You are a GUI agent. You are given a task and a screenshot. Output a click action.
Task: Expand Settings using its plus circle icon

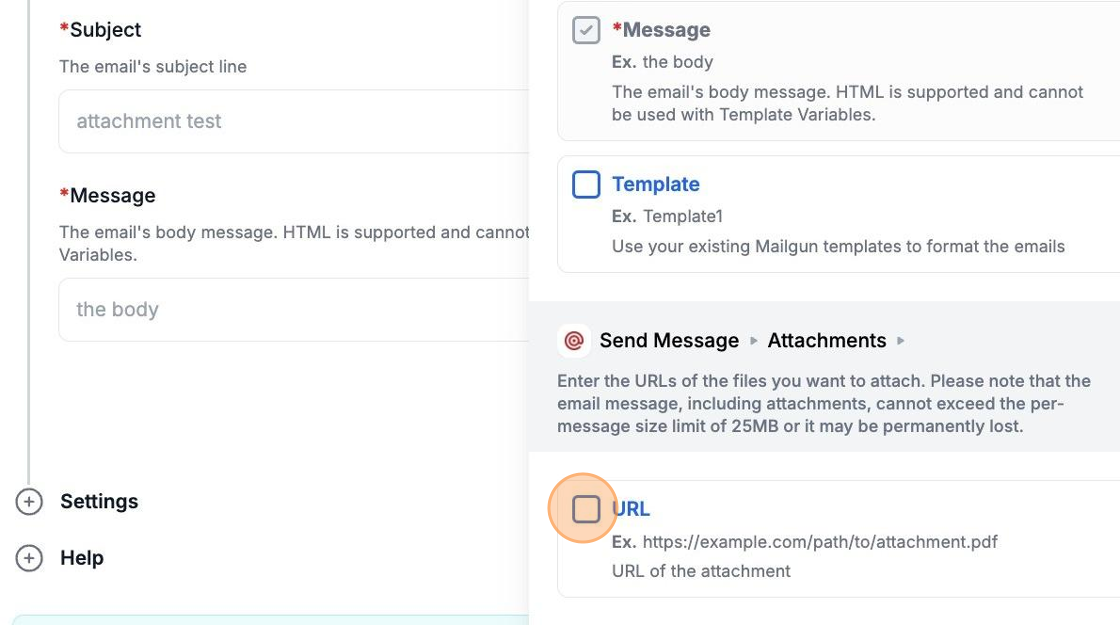(29, 502)
